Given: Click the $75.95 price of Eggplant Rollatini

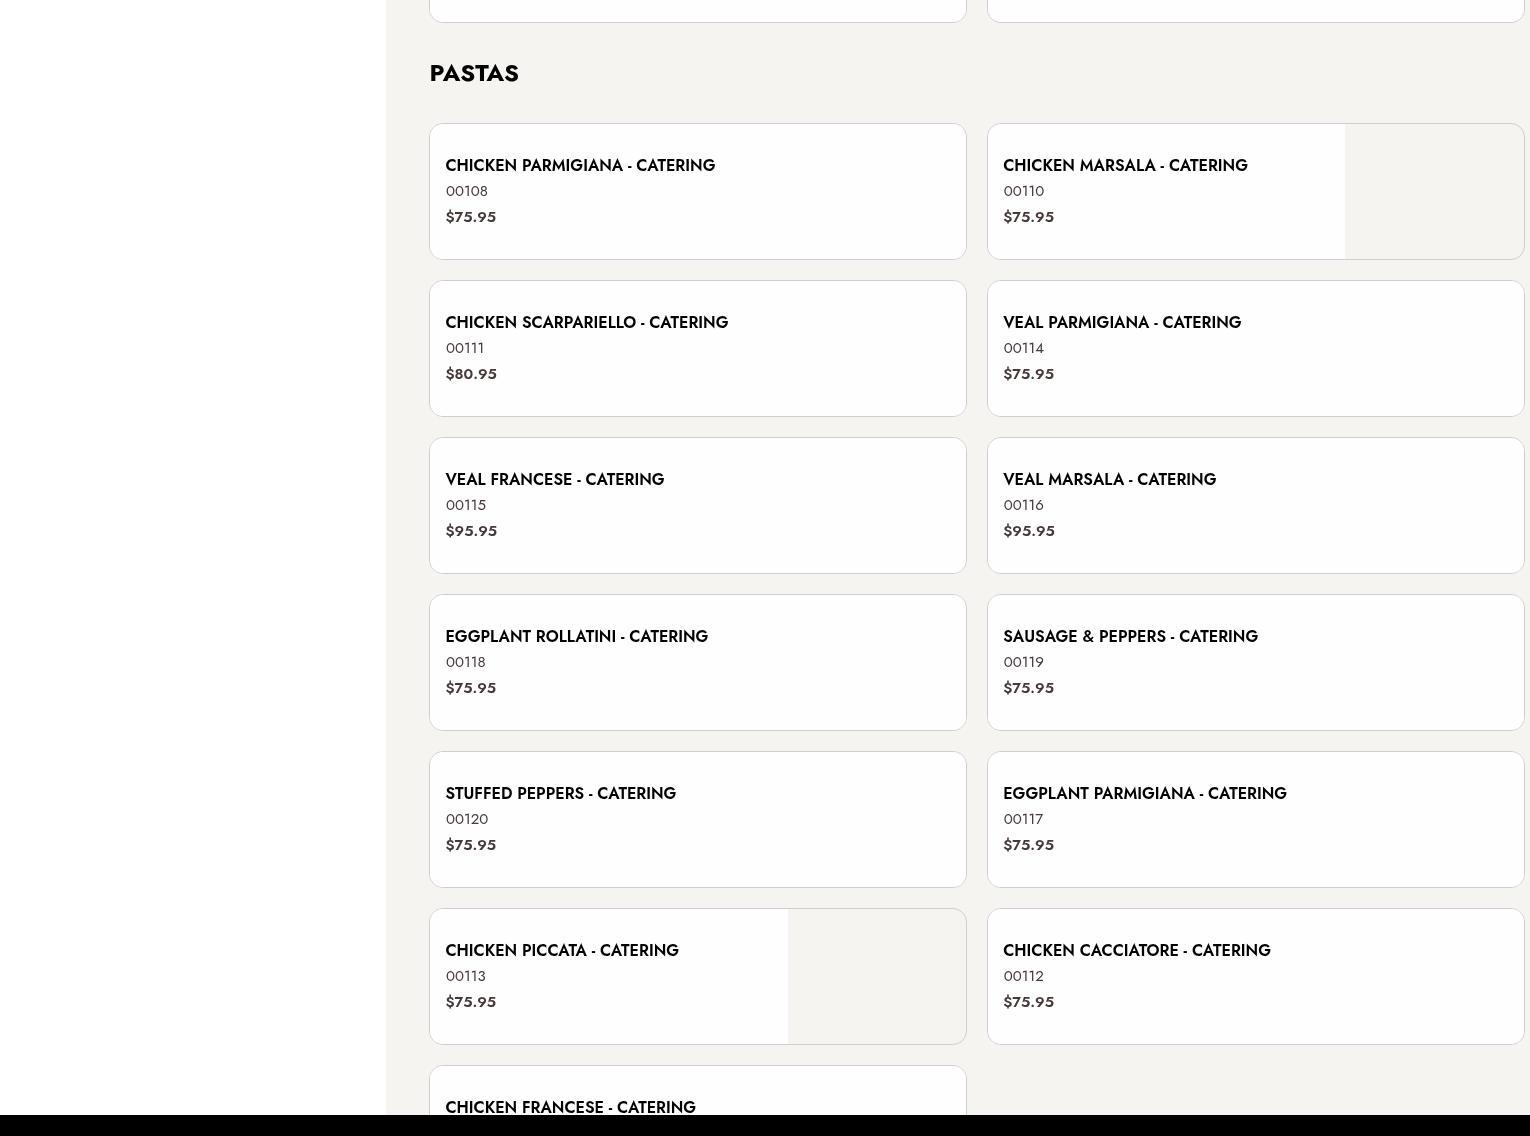Looking at the screenshot, I should tap(471, 688).
